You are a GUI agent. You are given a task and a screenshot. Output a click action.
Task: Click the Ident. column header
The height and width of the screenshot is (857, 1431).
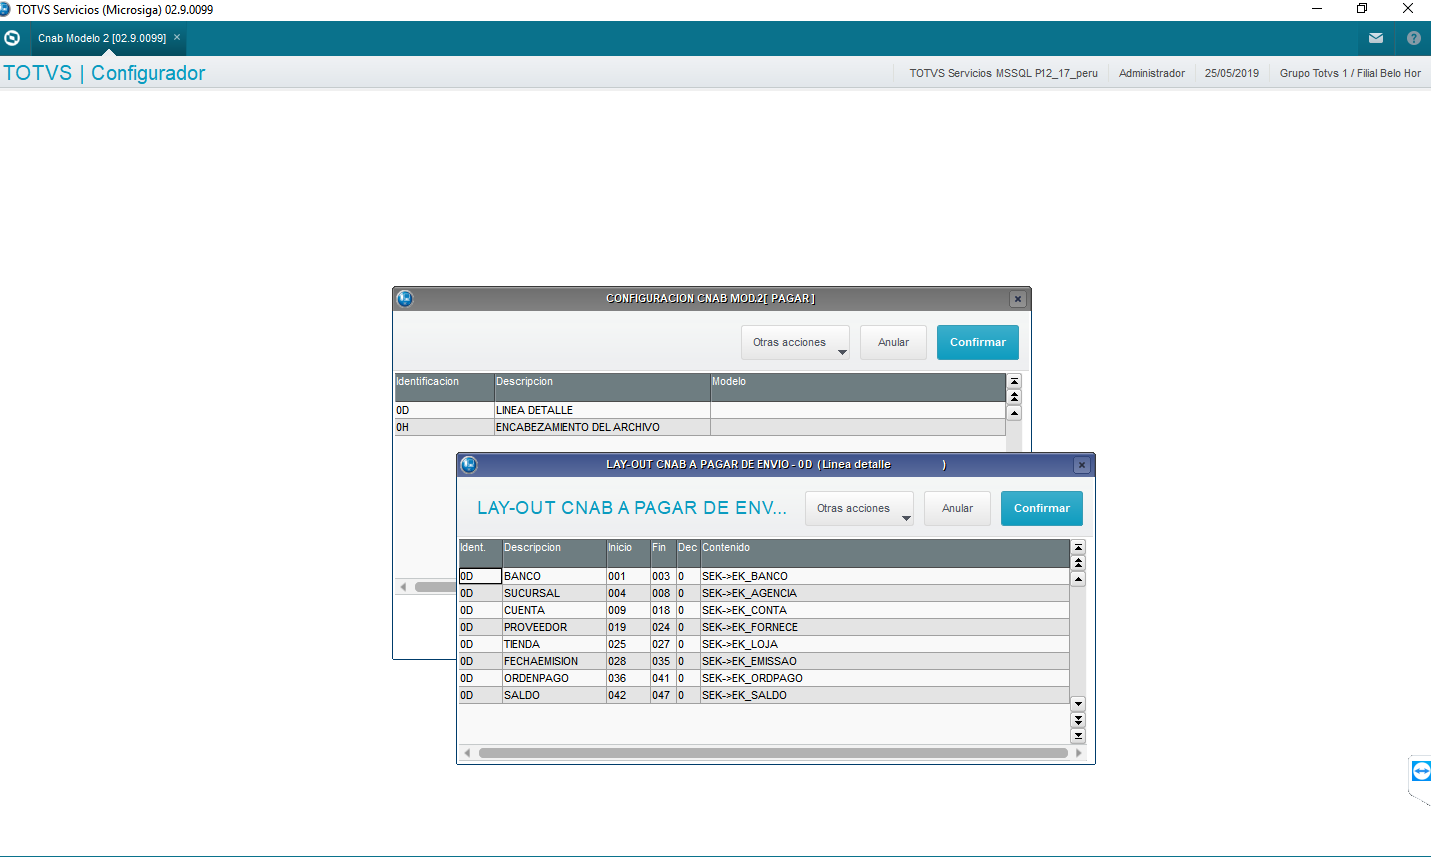click(480, 553)
